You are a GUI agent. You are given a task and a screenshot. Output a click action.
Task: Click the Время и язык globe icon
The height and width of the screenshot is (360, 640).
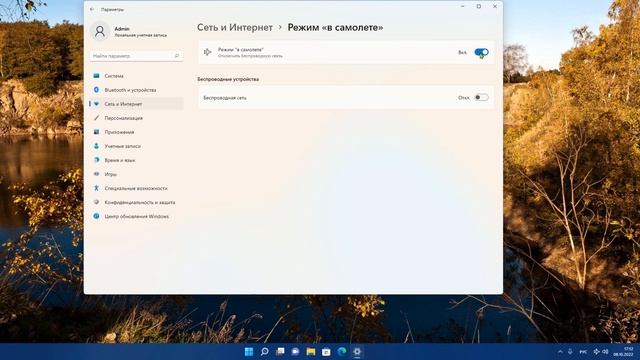[96, 160]
